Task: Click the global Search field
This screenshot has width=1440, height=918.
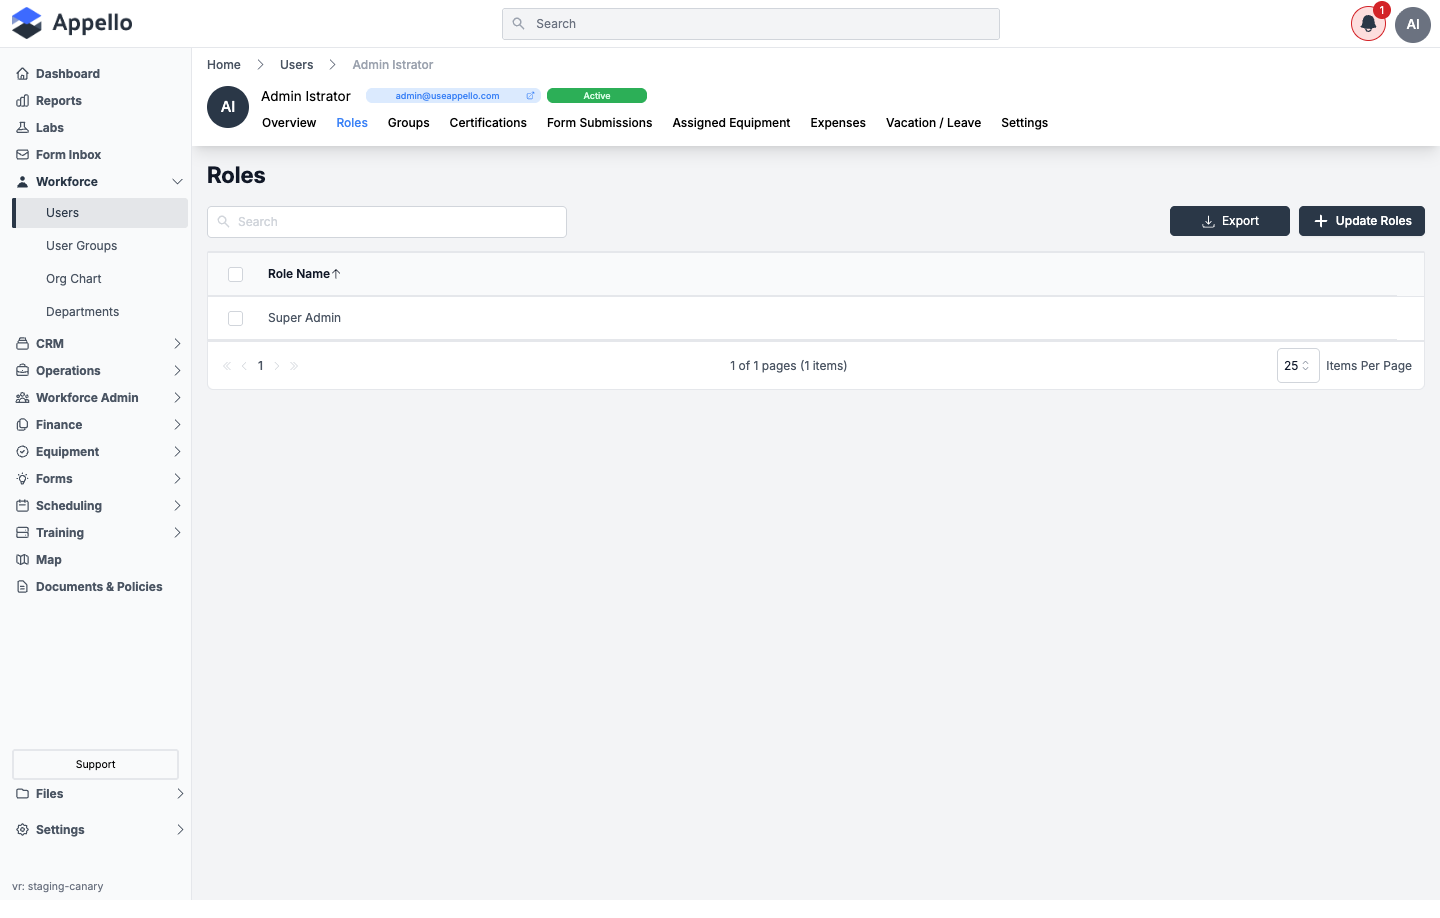Action: tap(751, 24)
